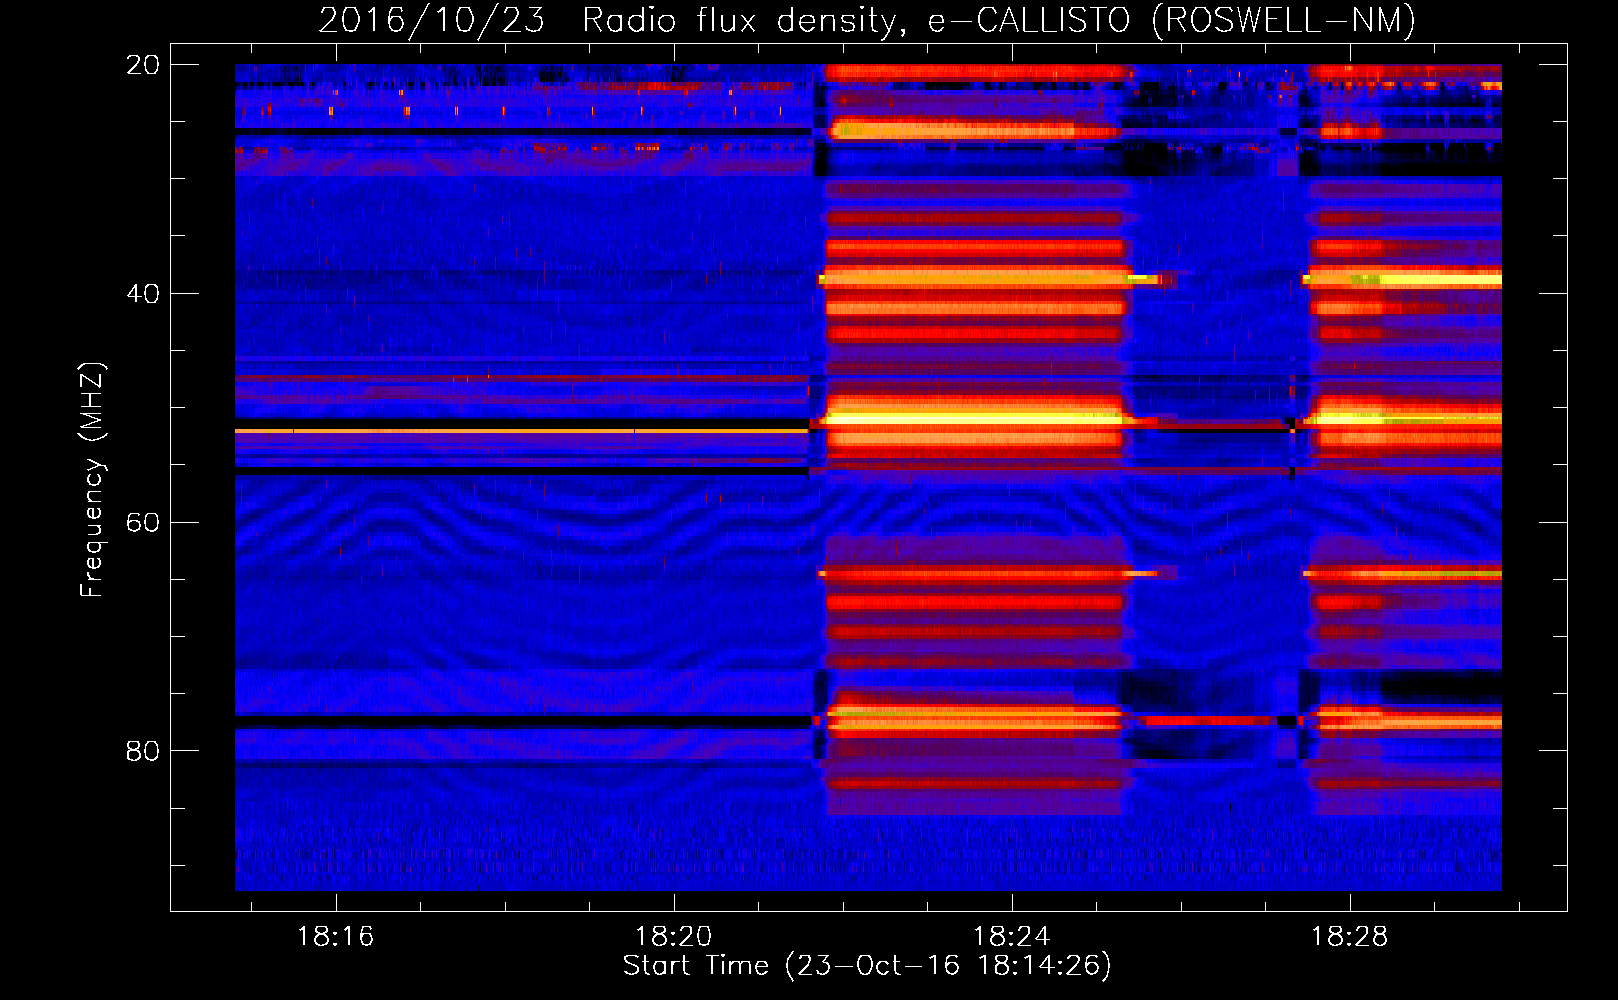Click the time tick label '18:20'

click(674, 937)
